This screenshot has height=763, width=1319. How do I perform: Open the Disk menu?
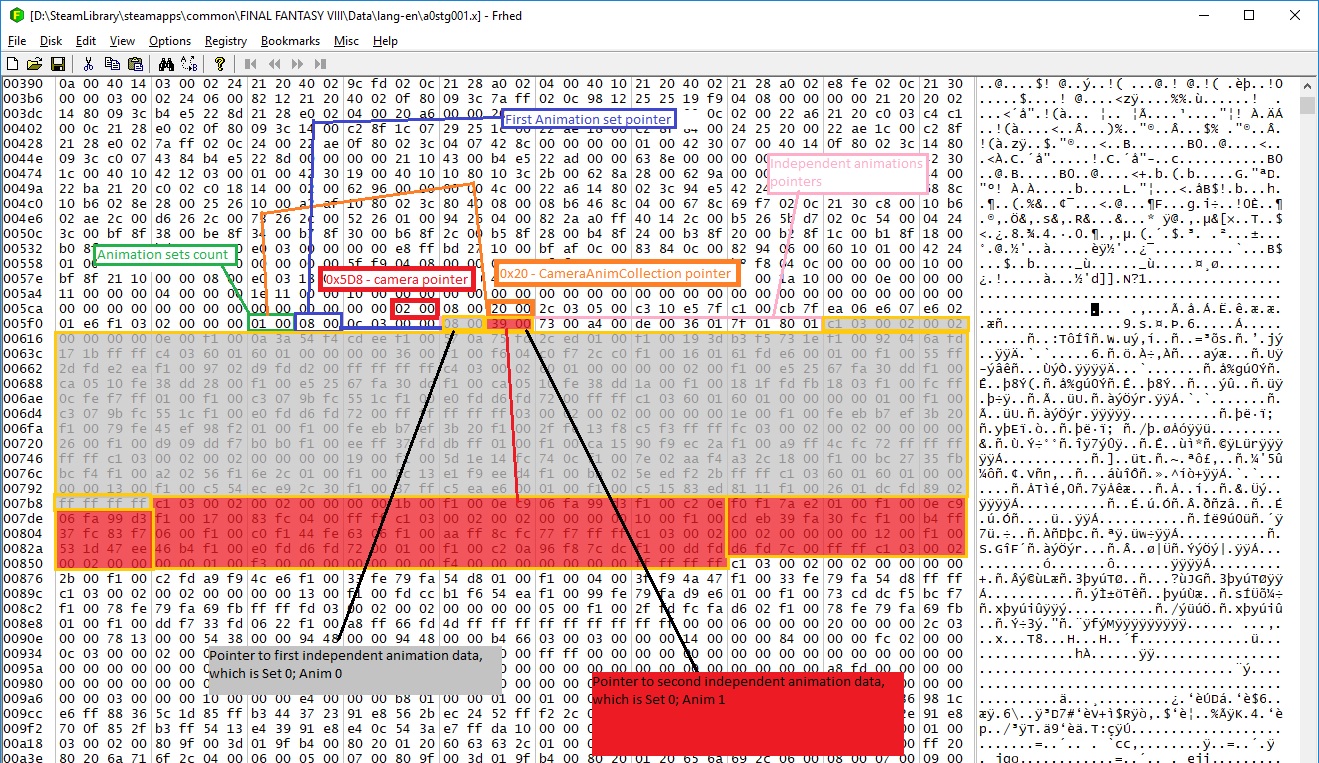(x=51, y=41)
